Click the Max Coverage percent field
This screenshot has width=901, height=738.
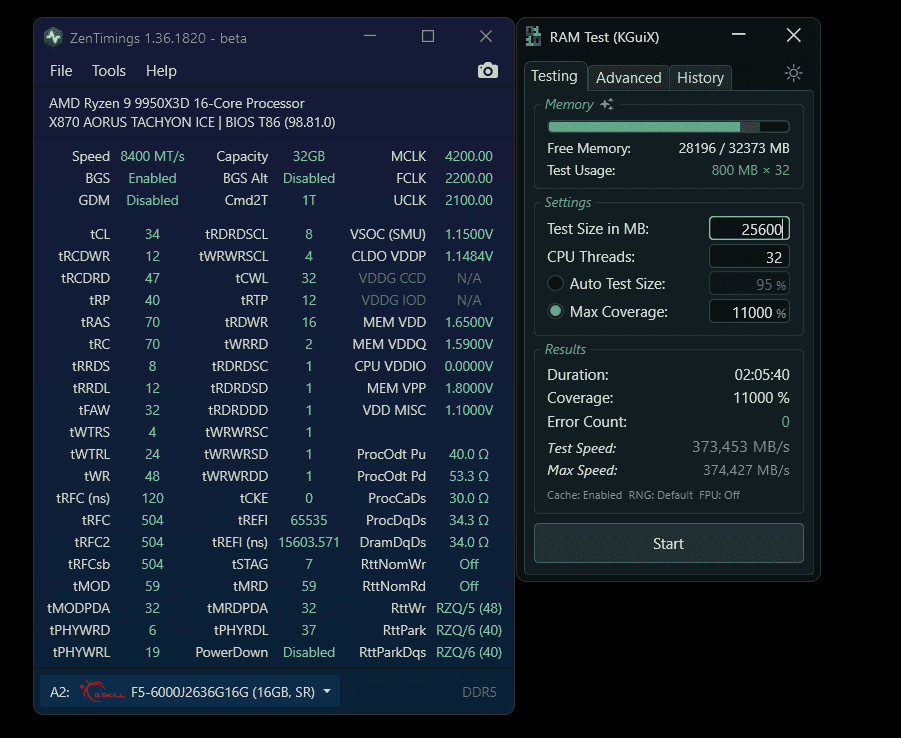749,312
